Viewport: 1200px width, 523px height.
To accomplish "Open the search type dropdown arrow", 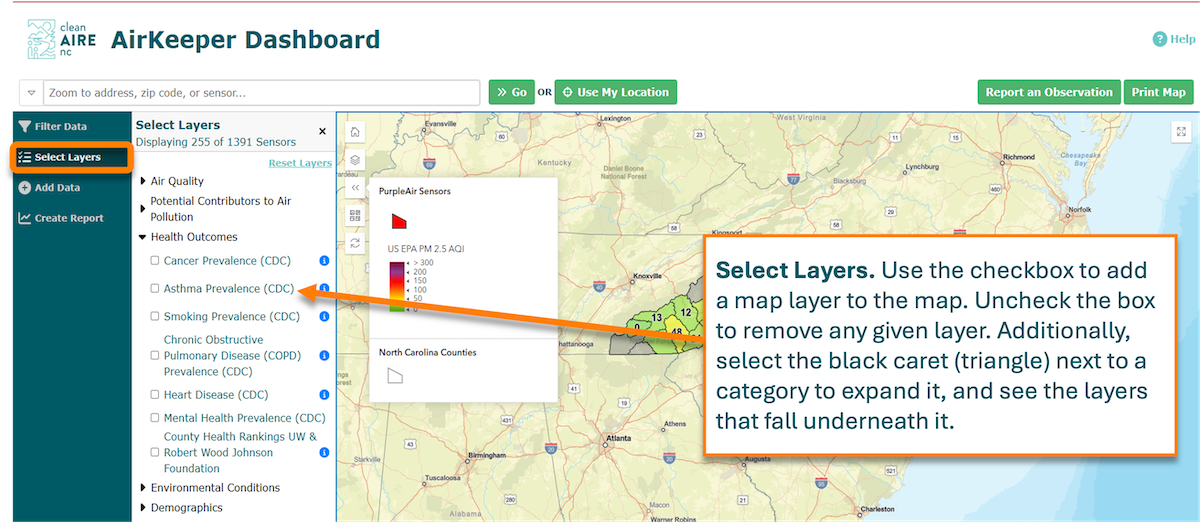I will click(31, 93).
